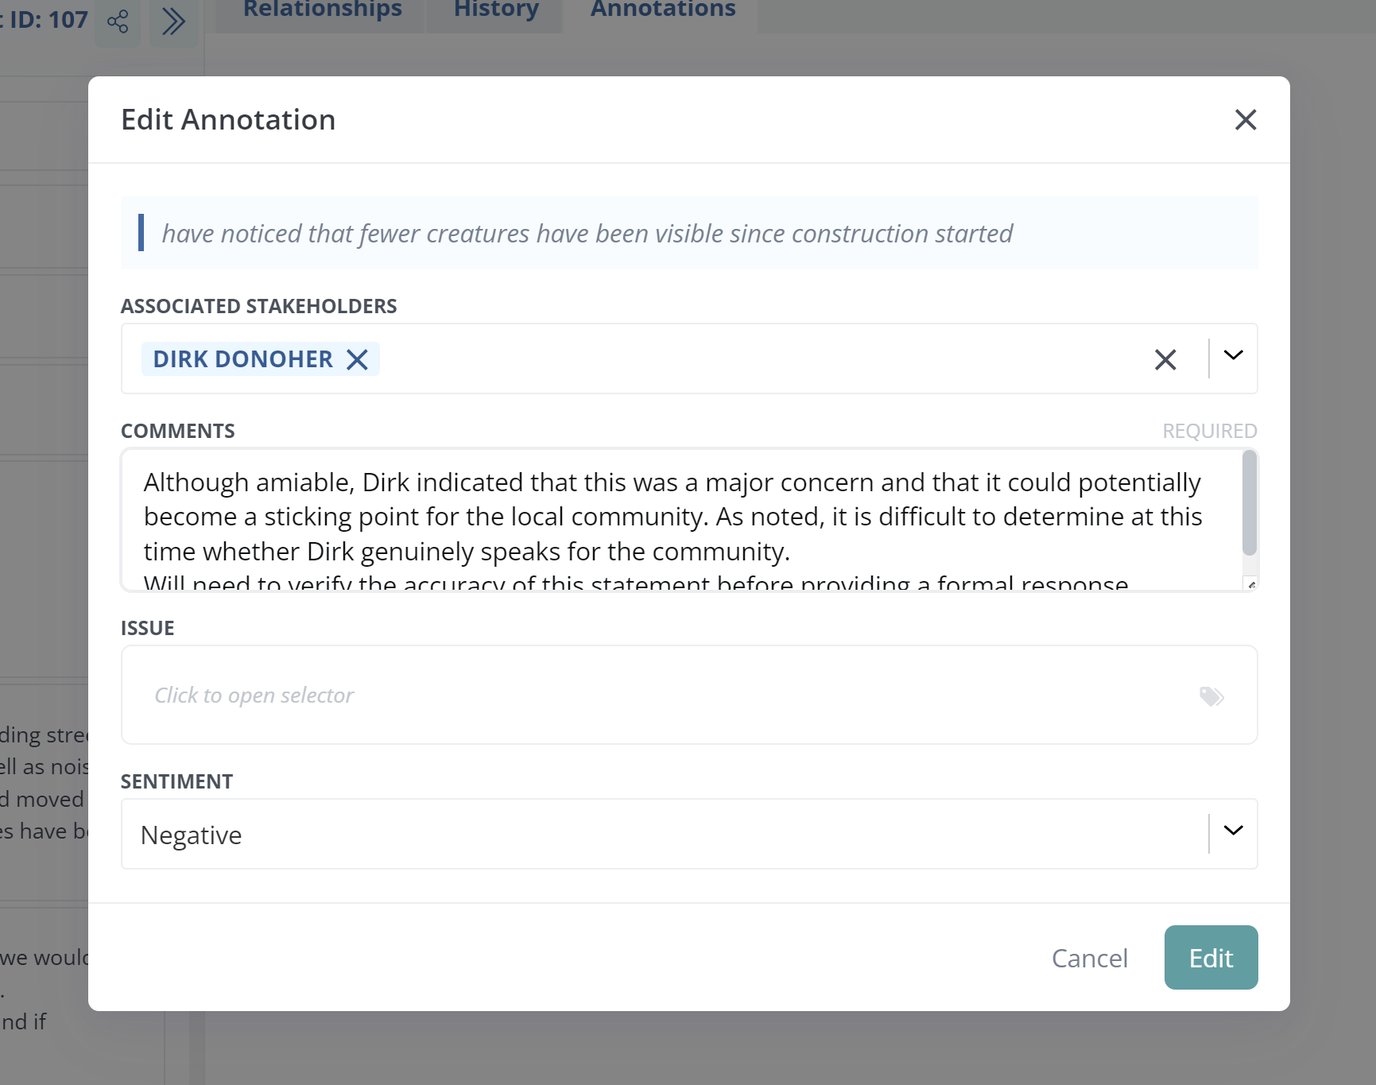1376x1085 pixels.
Task: Dismiss the Edit Annotation dialog
Action: point(1245,120)
